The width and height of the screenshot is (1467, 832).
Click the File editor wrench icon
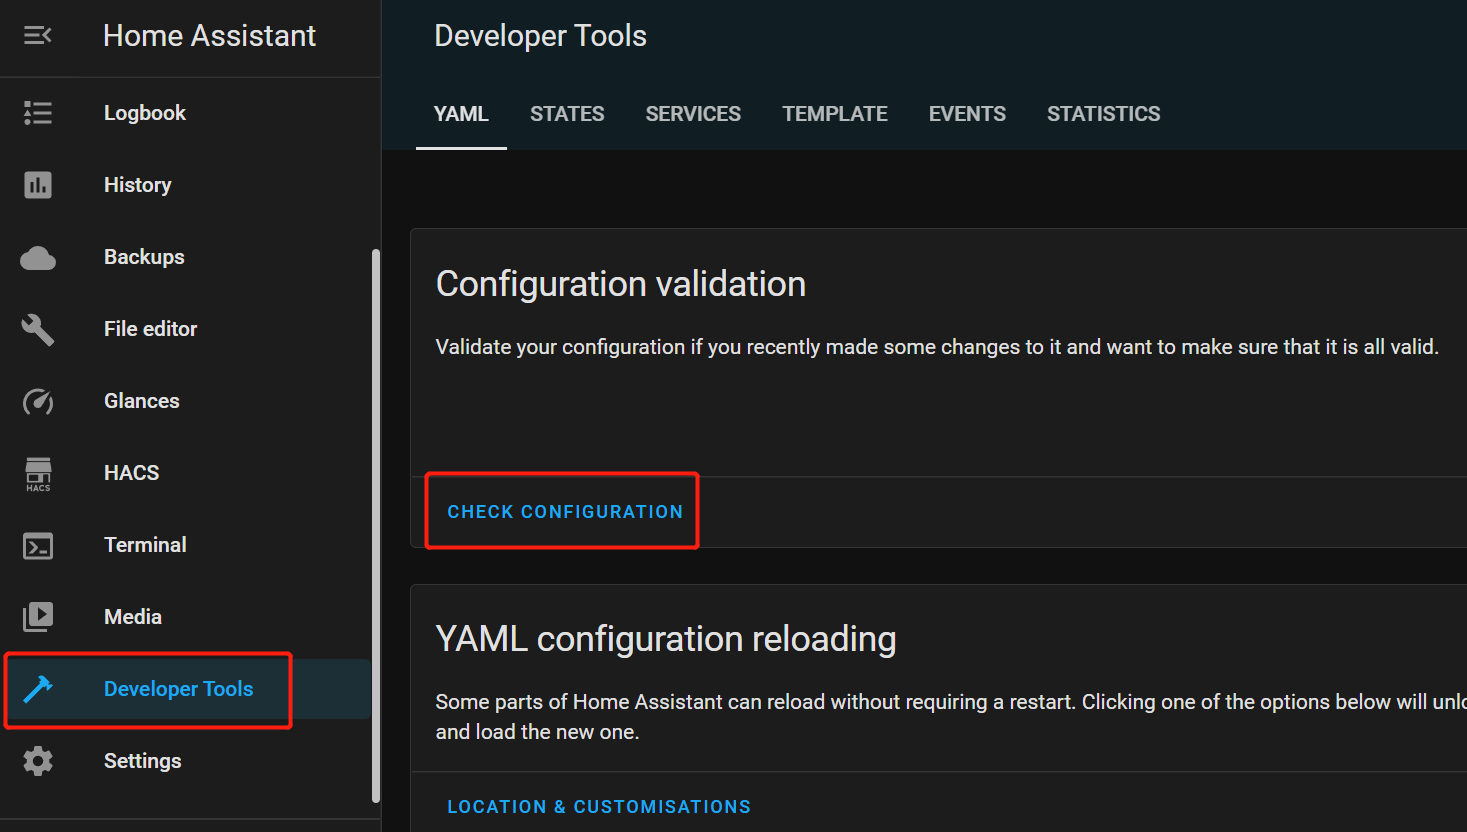tap(38, 329)
